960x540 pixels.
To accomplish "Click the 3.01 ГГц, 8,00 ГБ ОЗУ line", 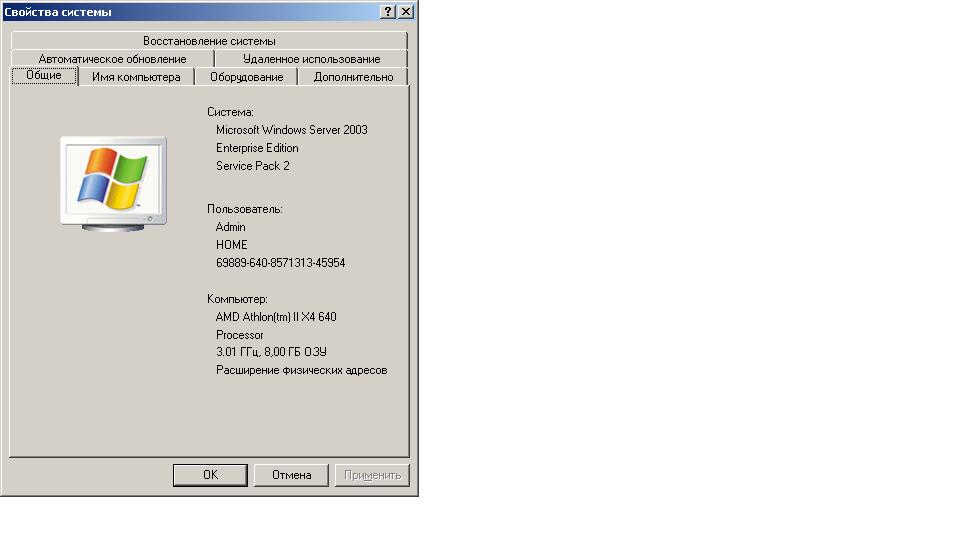I will [x=271, y=352].
